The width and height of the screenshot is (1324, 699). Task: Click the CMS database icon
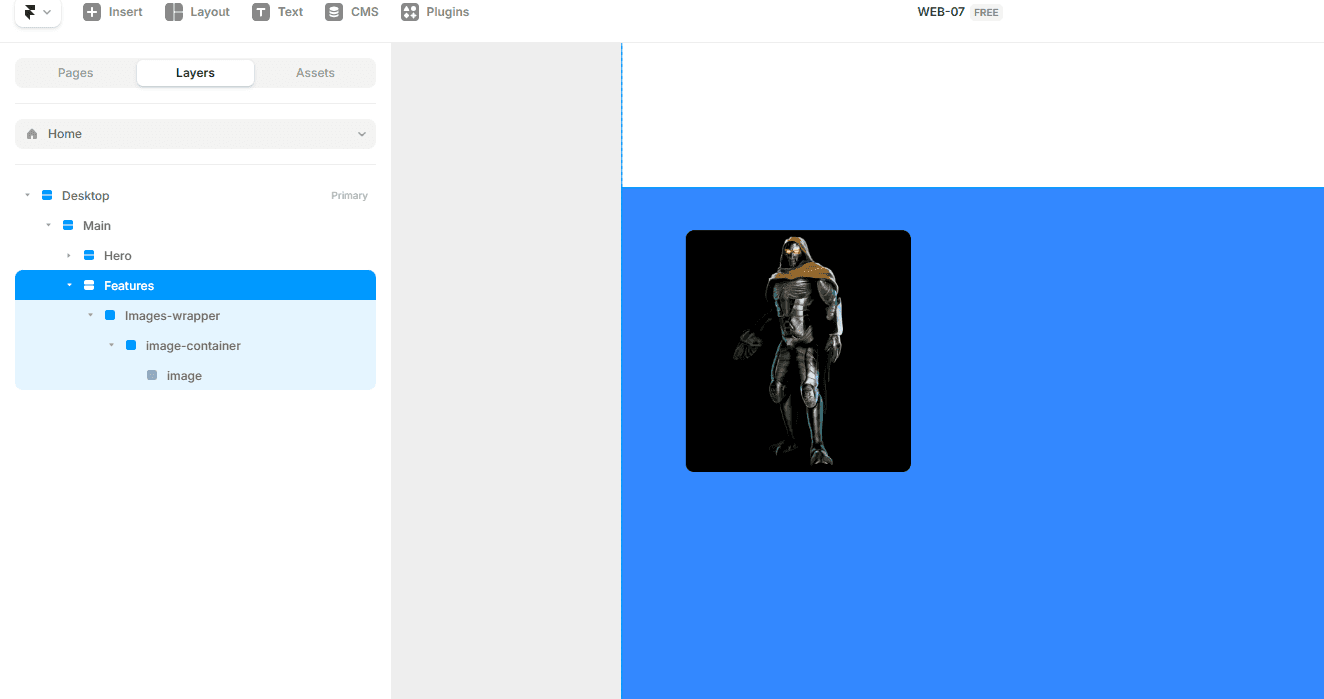334,12
